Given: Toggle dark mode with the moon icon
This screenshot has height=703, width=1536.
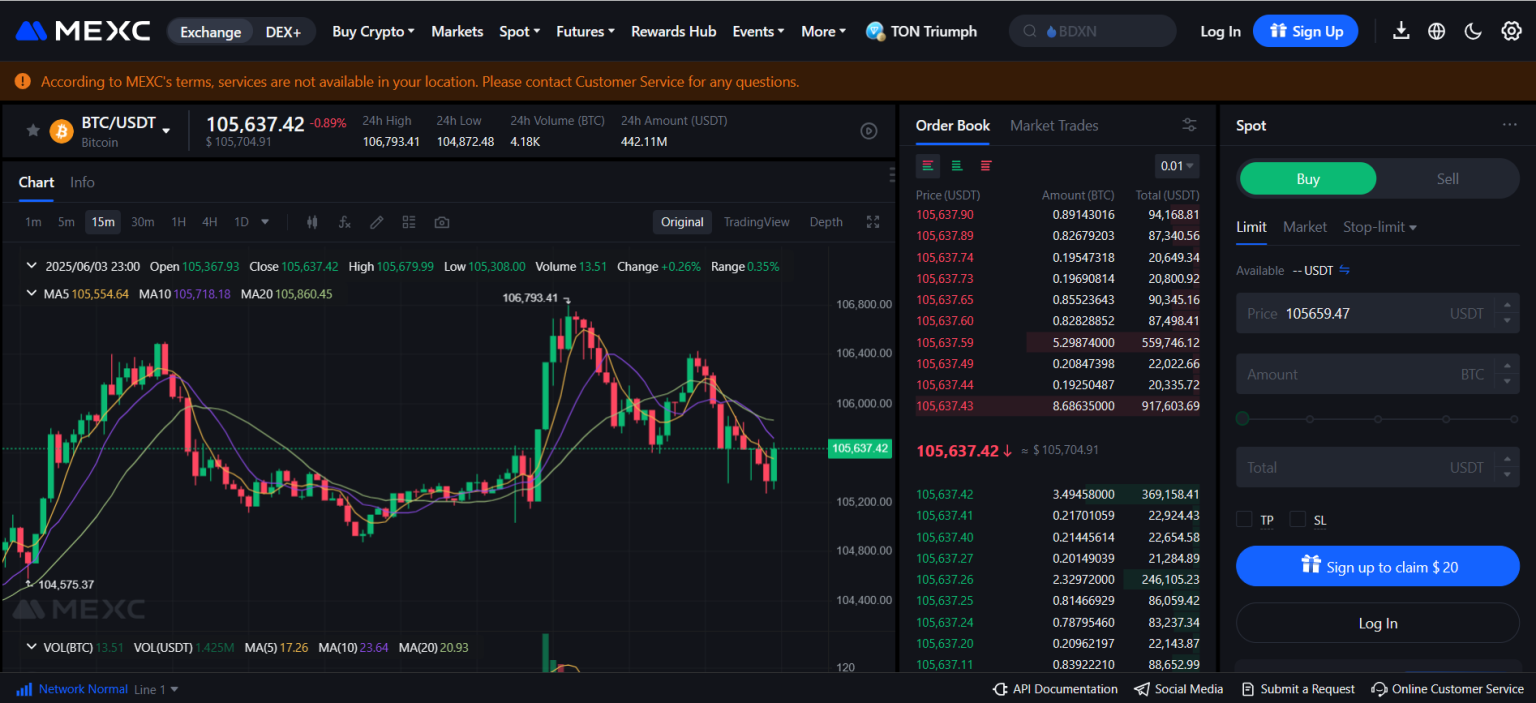Looking at the screenshot, I should (1472, 31).
